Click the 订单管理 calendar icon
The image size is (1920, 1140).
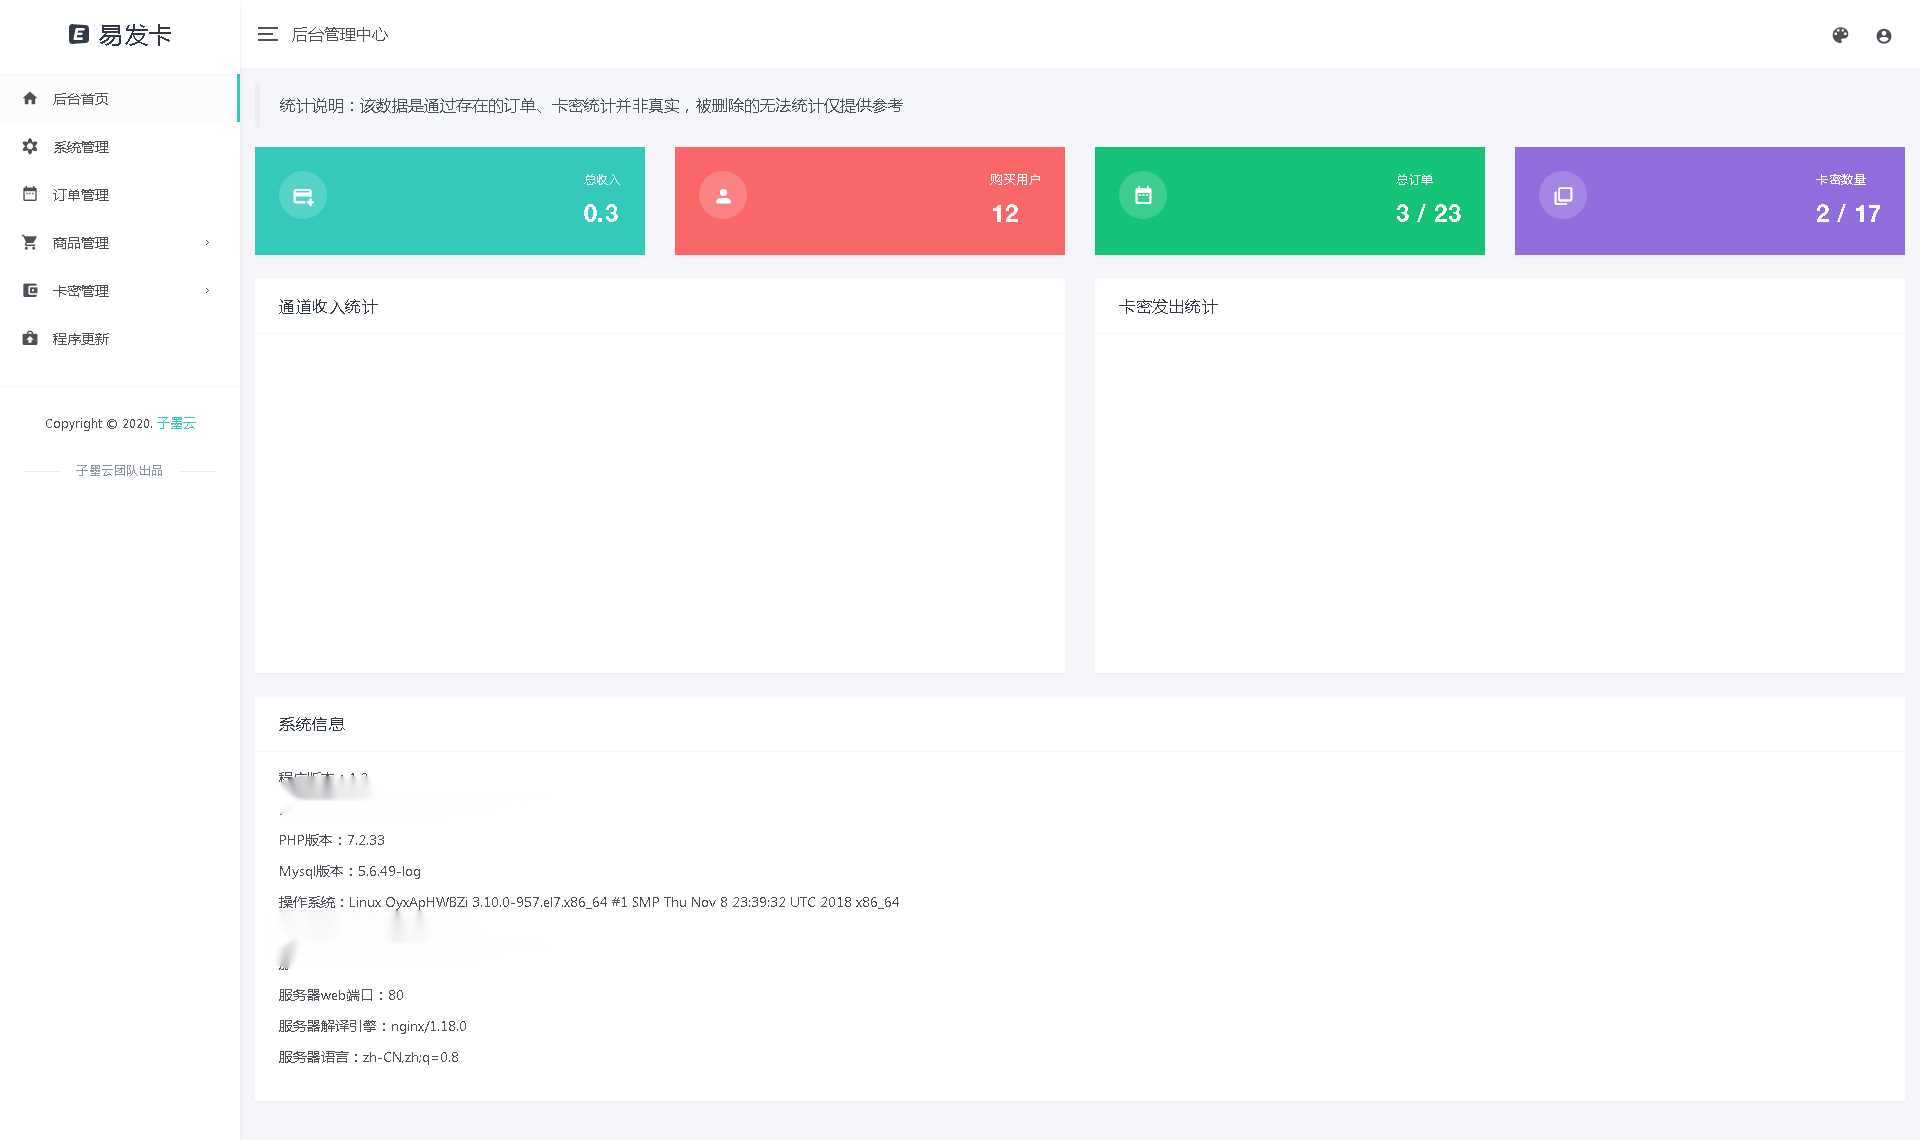pos(29,195)
